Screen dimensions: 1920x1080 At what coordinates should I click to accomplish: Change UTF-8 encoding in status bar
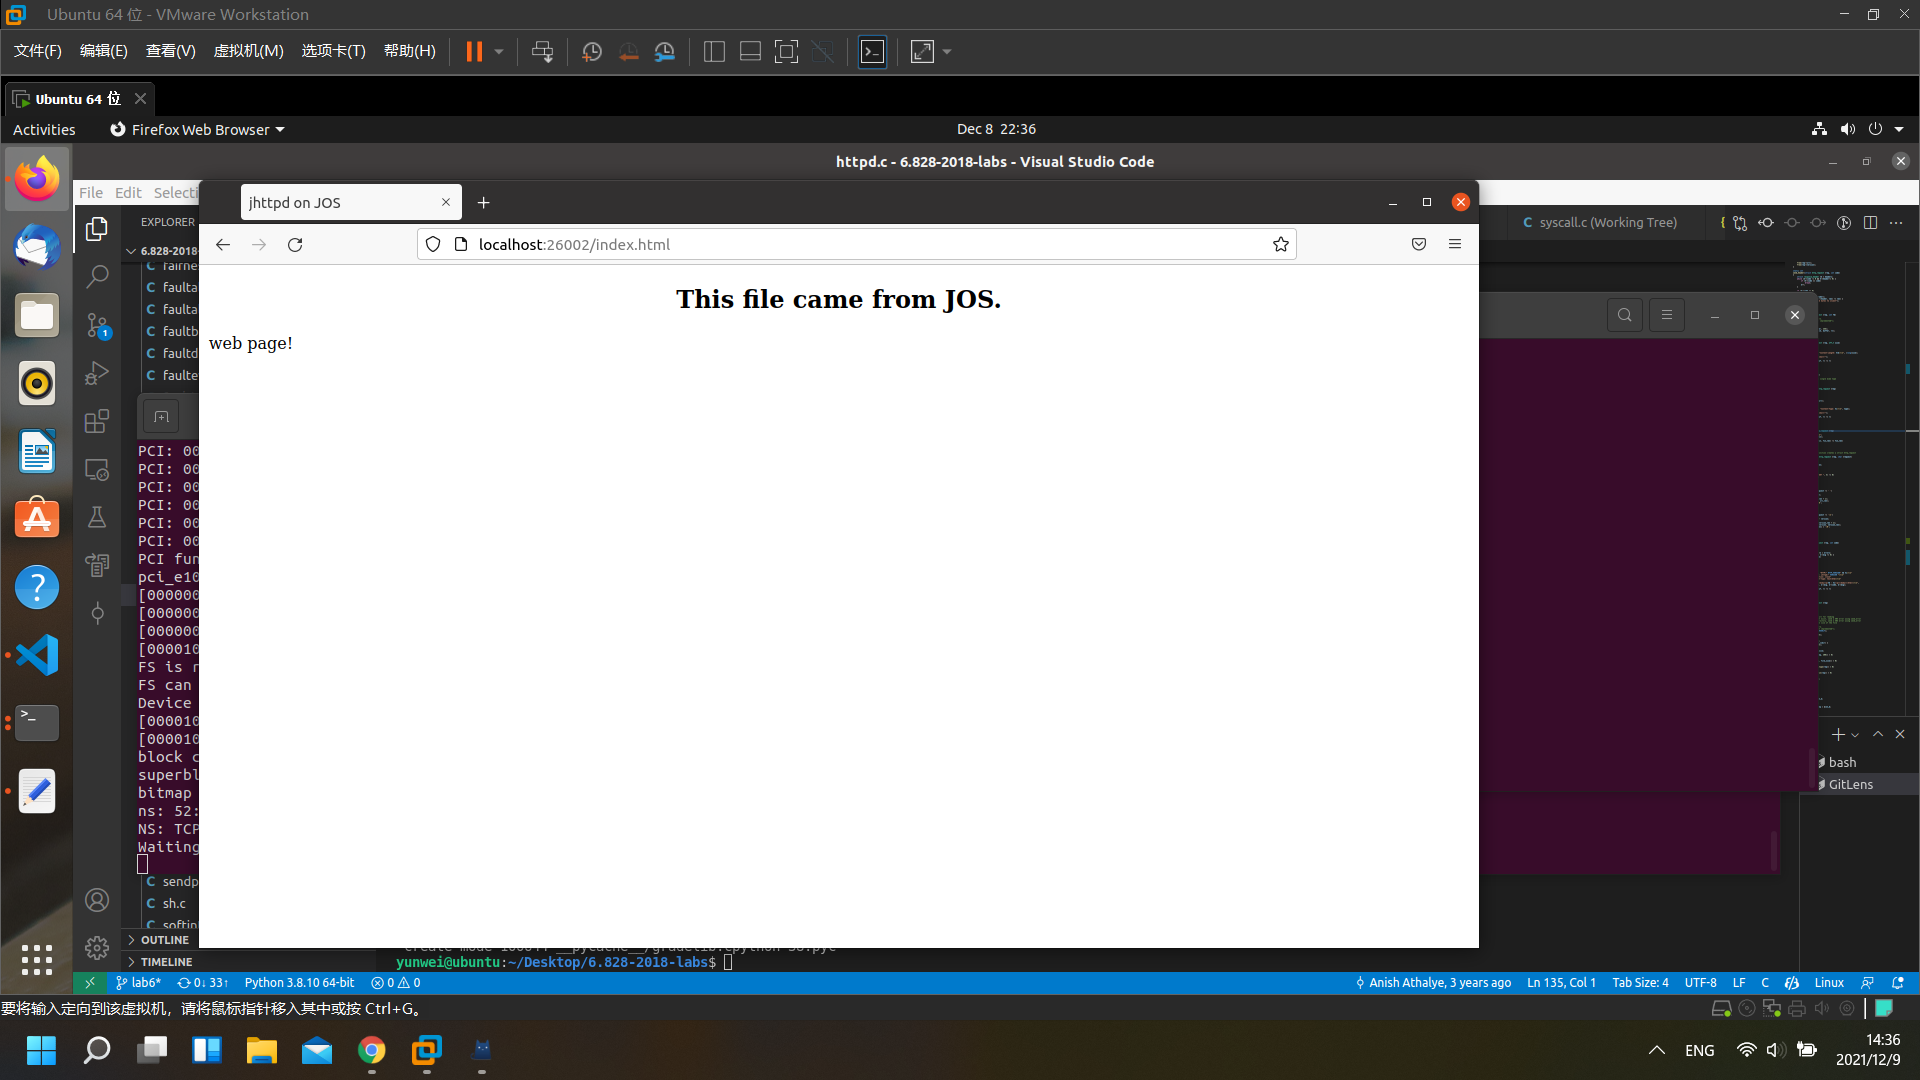click(x=1700, y=983)
